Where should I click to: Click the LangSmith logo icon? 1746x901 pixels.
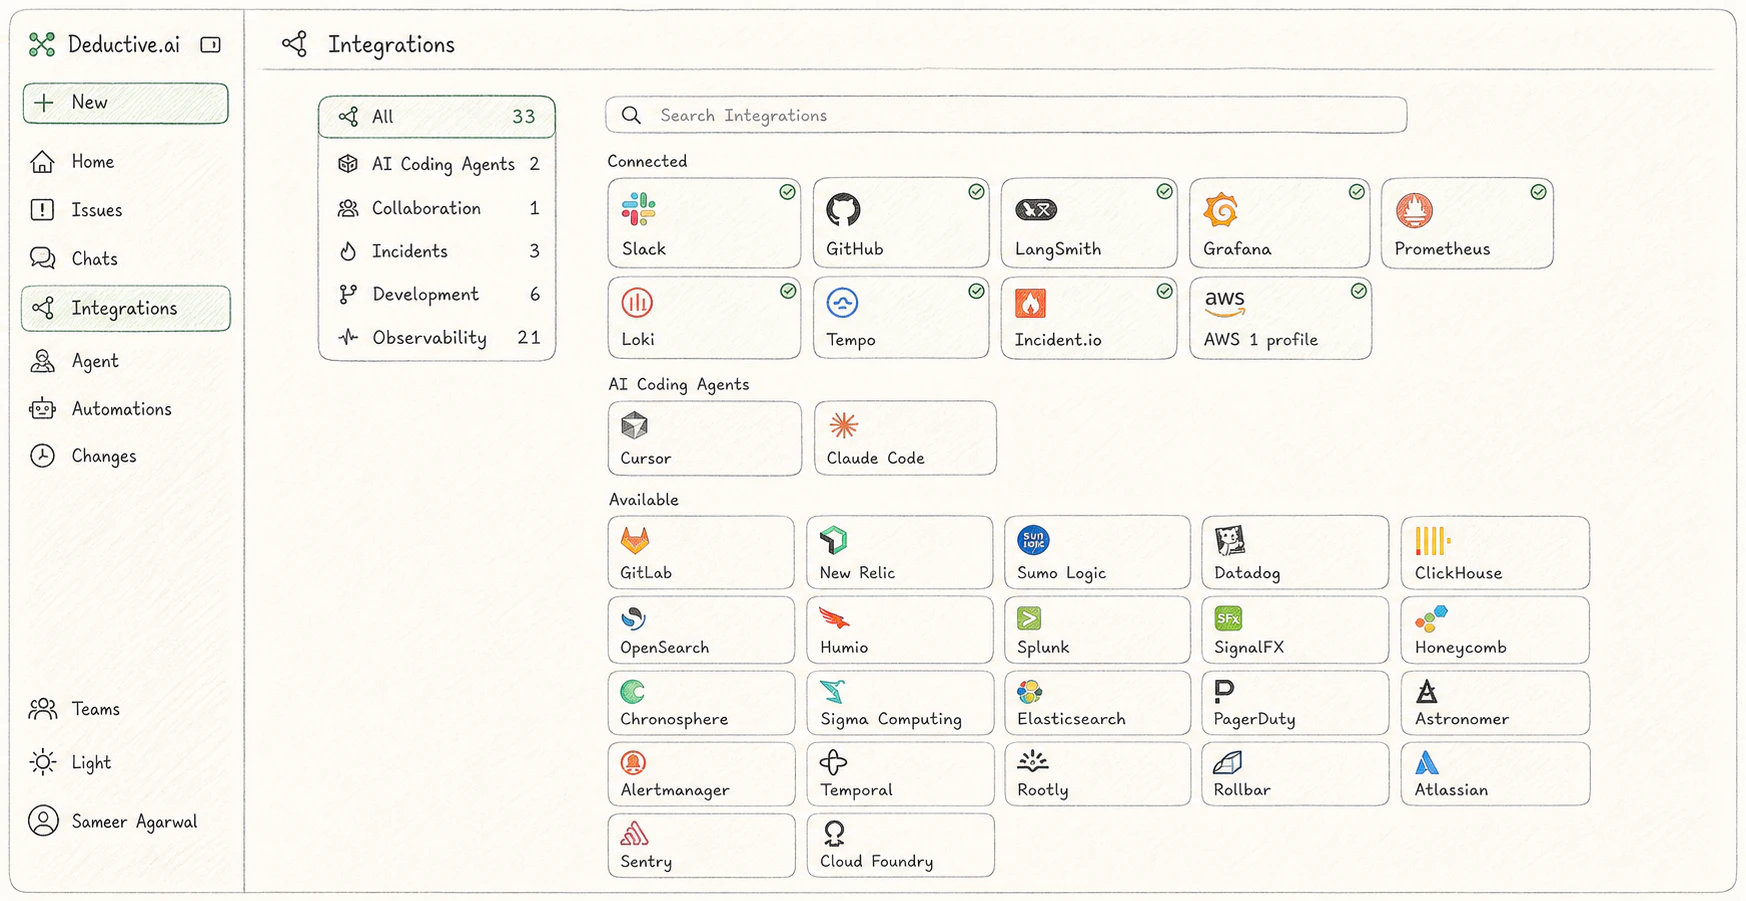[x=1036, y=210]
